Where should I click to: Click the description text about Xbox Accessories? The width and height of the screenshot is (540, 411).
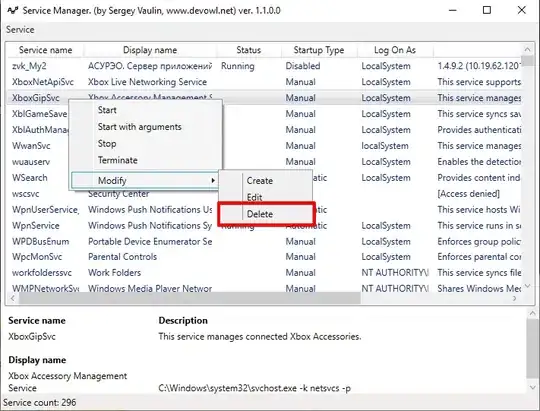[x=260, y=336]
